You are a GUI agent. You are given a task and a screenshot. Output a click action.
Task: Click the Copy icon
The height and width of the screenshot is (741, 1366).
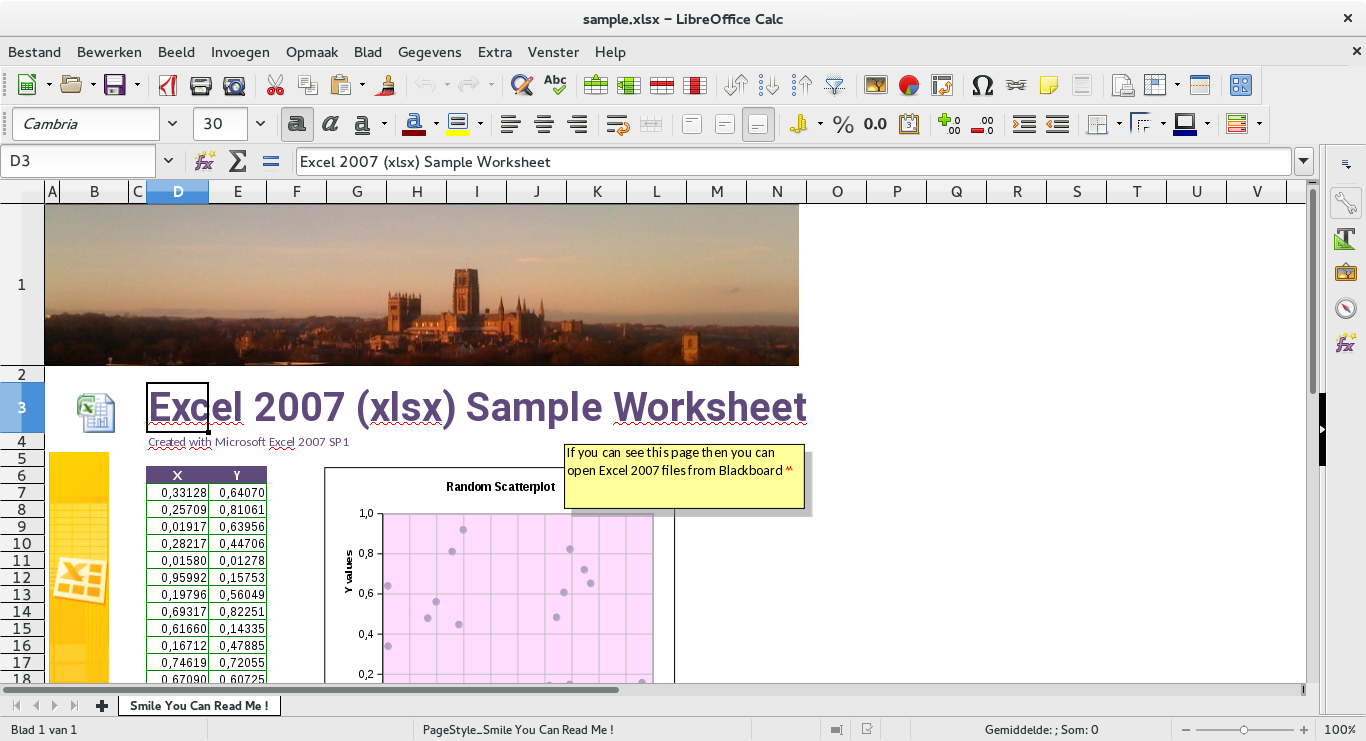click(308, 85)
